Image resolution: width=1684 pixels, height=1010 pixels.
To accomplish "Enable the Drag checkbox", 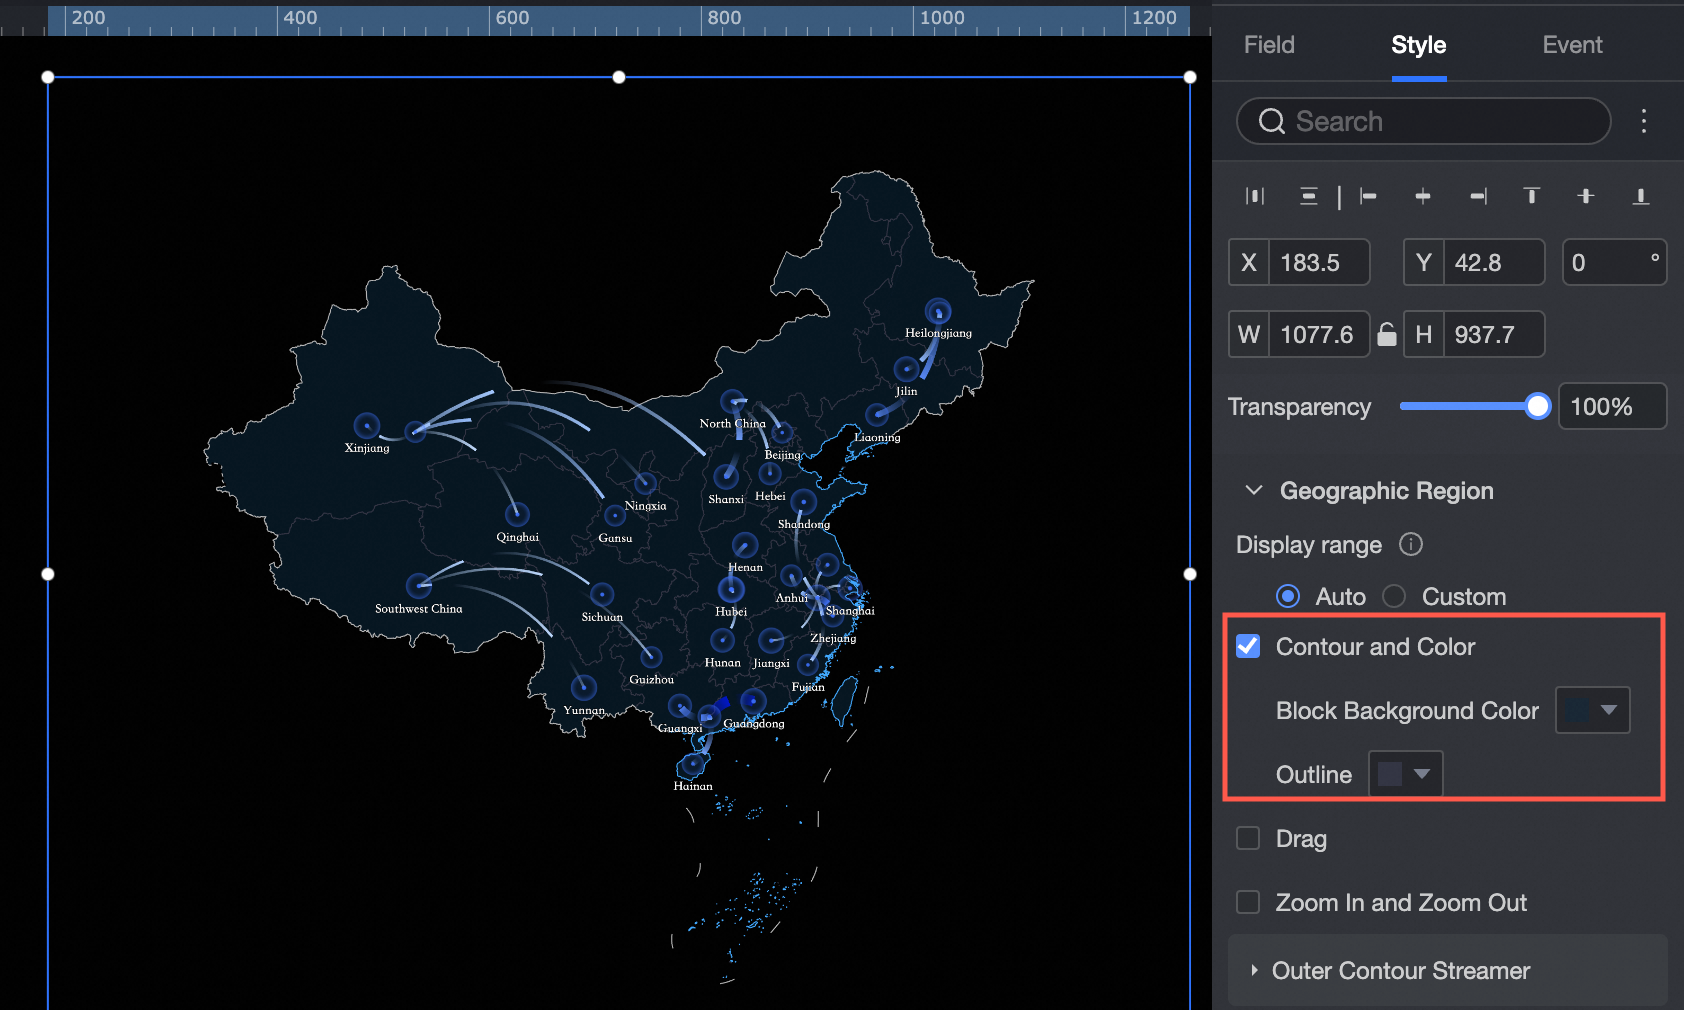I will [x=1248, y=838].
